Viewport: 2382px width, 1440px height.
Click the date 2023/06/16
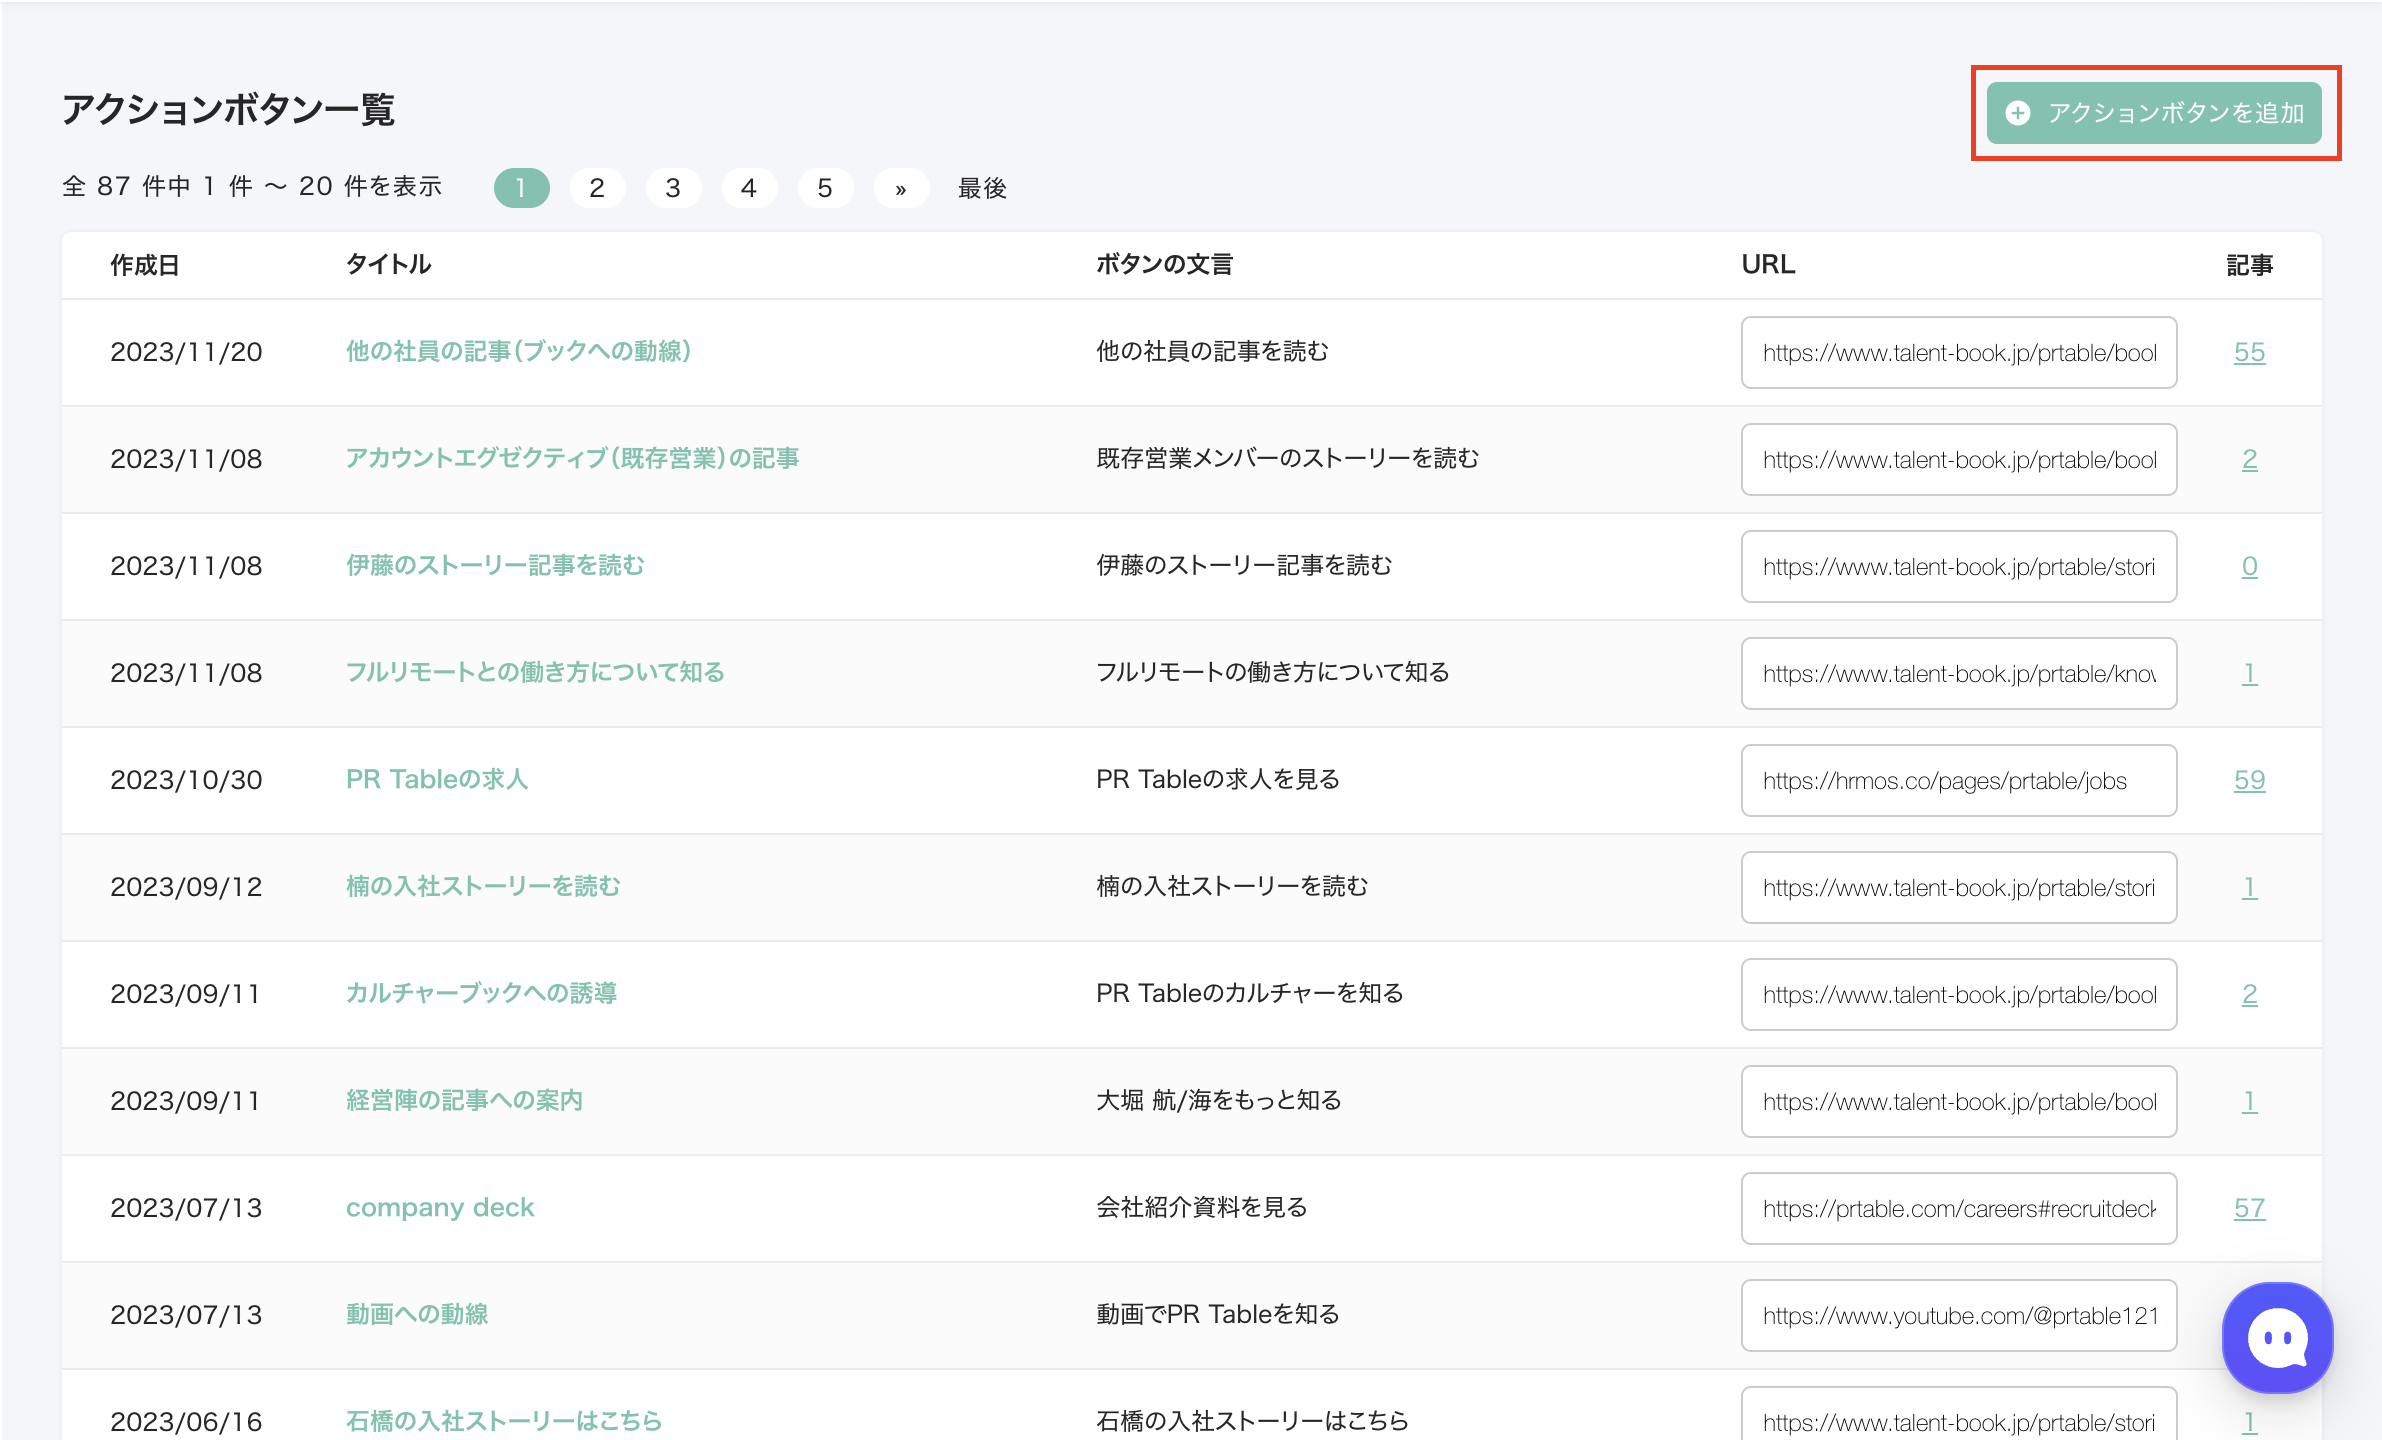pyautogui.click(x=186, y=1422)
